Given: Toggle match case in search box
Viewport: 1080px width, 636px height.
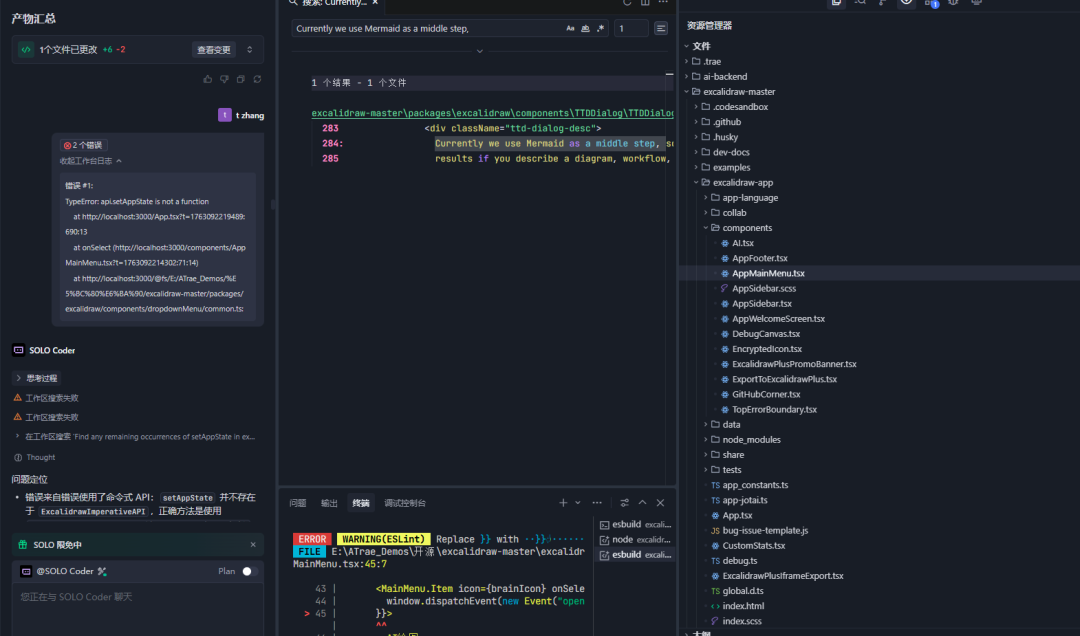Looking at the screenshot, I should coord(570,28).
